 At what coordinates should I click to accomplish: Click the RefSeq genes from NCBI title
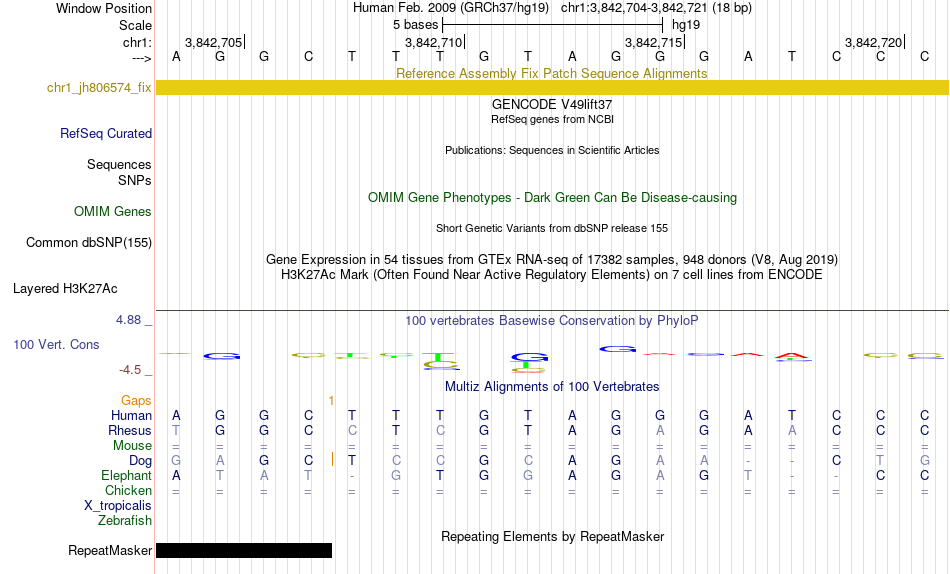(x=552, y=119)
